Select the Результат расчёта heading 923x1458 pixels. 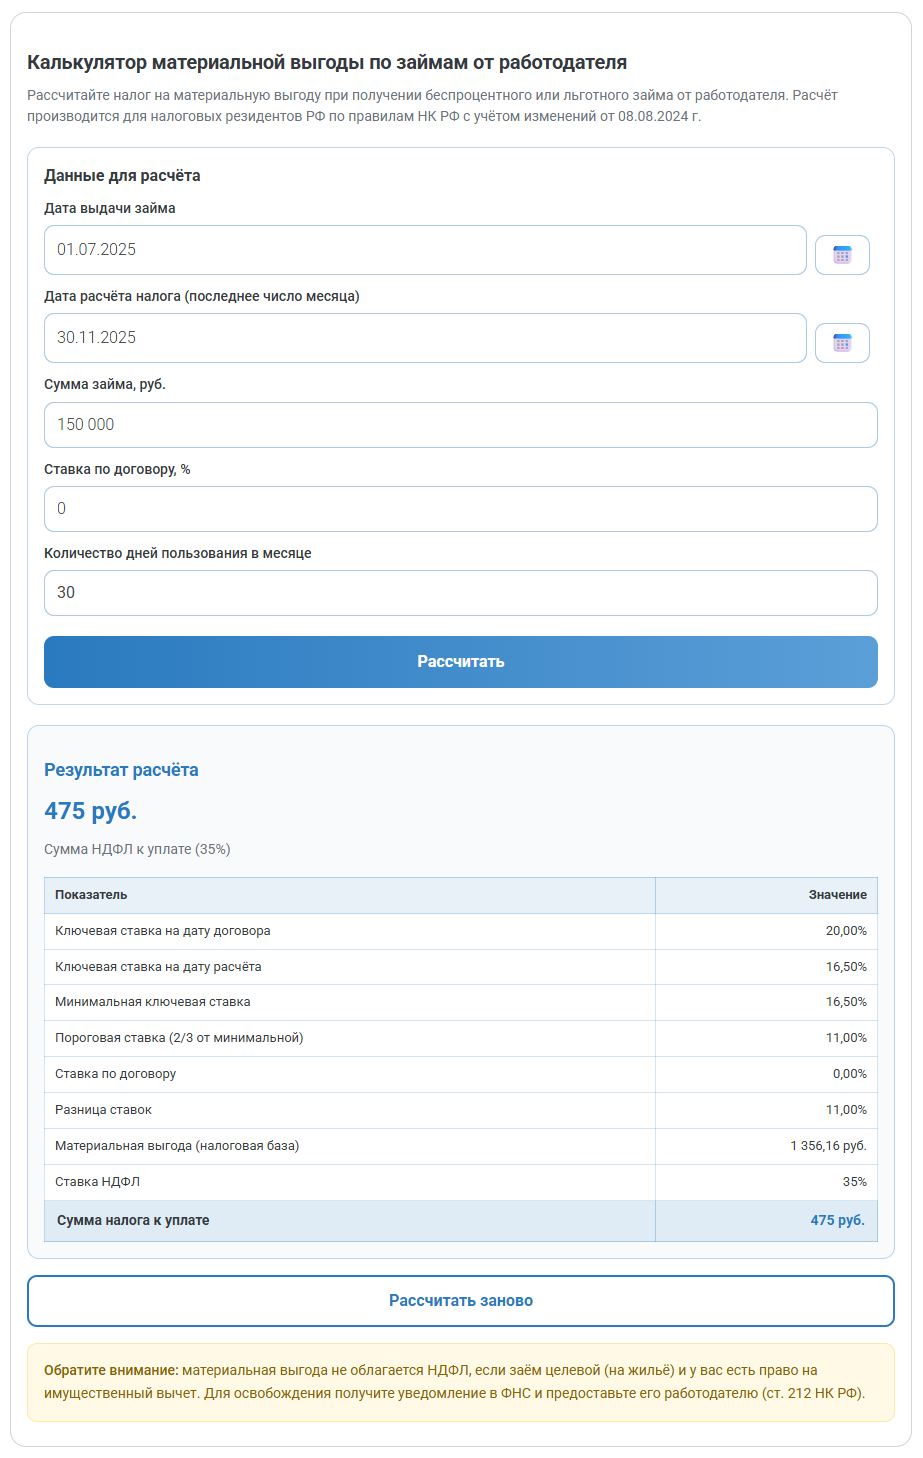tap(120, 770)
